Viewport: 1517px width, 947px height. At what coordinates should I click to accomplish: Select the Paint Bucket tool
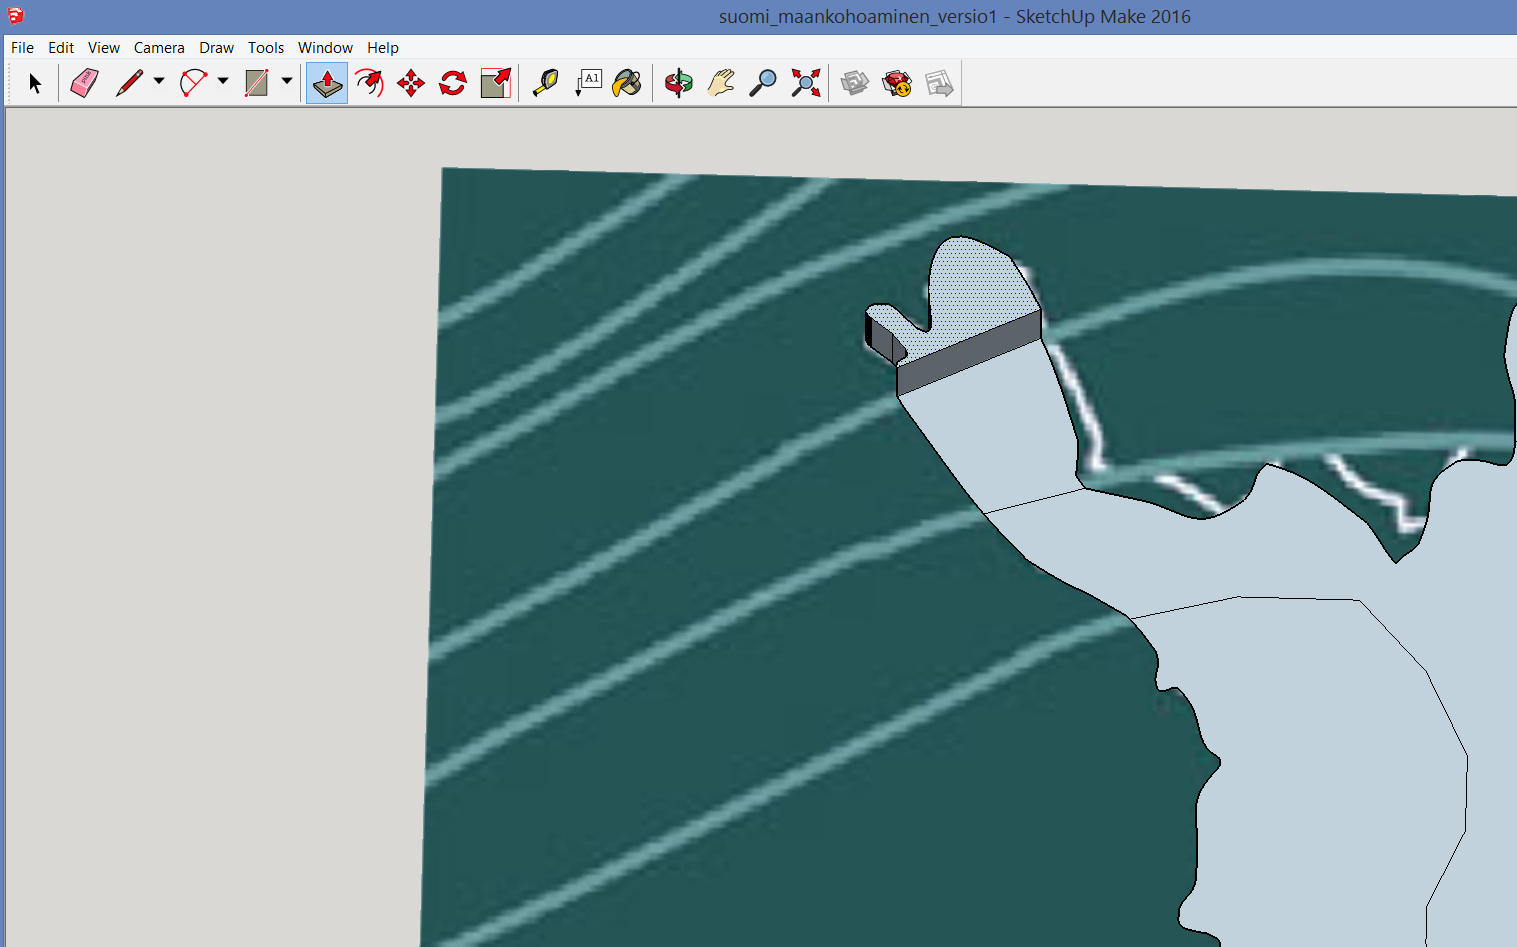pos(627,83)
